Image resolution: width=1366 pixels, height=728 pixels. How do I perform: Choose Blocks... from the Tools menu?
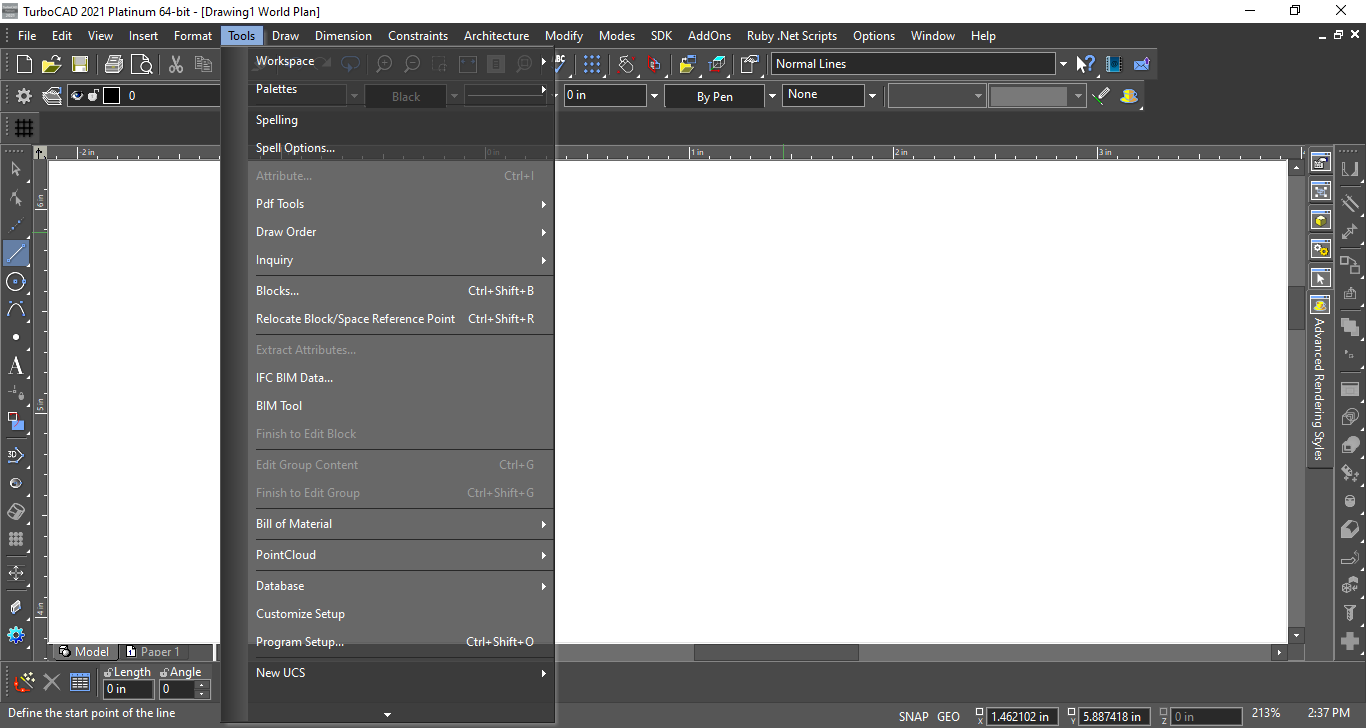400,291
